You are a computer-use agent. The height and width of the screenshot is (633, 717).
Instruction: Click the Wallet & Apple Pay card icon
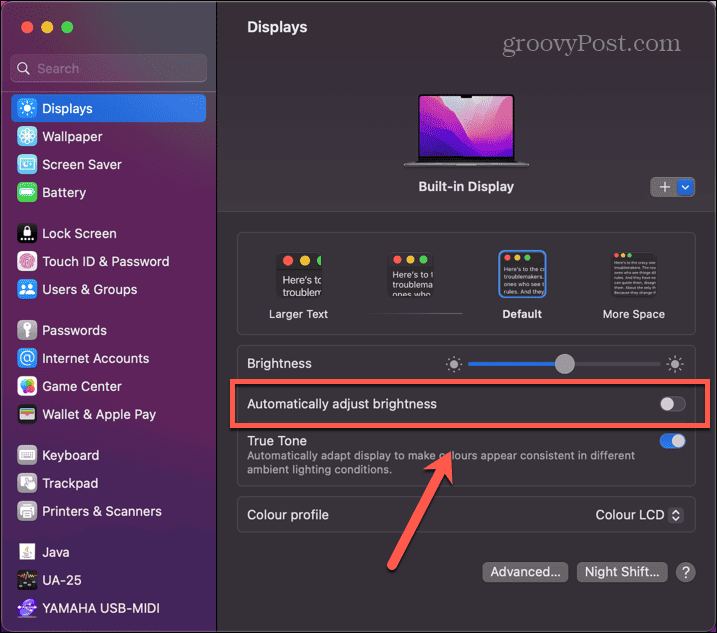pyautogui.click(x=27, y=414)
